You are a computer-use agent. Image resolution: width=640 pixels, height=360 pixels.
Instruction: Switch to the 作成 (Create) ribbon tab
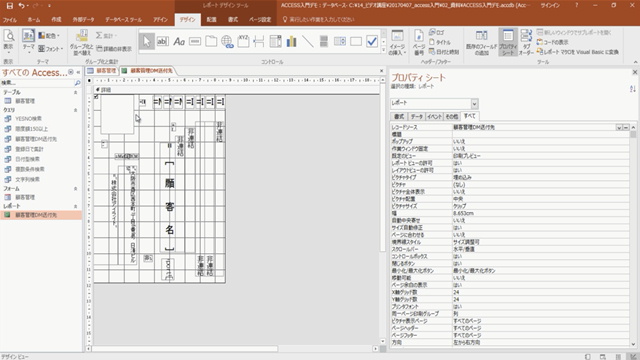coord(56,20)
